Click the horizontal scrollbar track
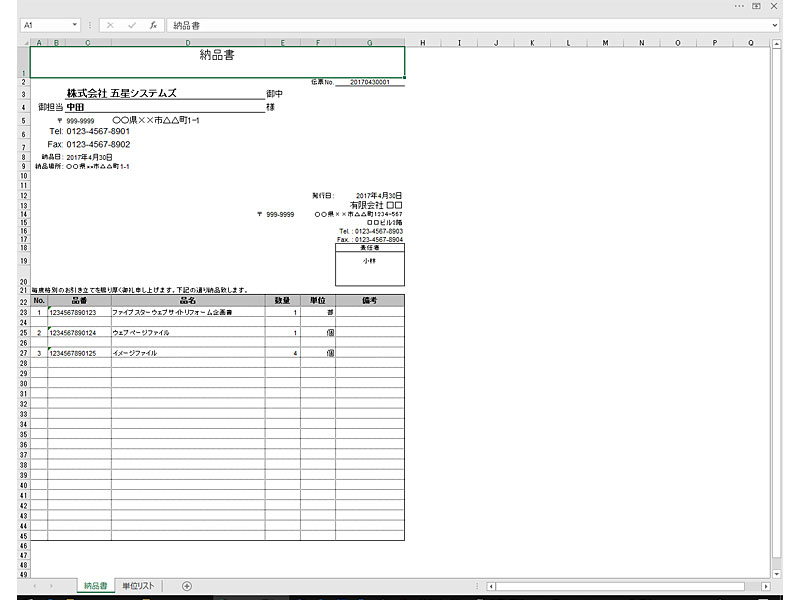The width and height of the screenshot is (800, 600). 620,585
